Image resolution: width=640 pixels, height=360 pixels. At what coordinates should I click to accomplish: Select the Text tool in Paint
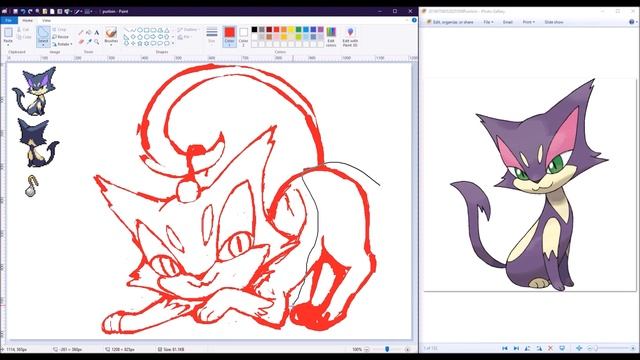97,32
